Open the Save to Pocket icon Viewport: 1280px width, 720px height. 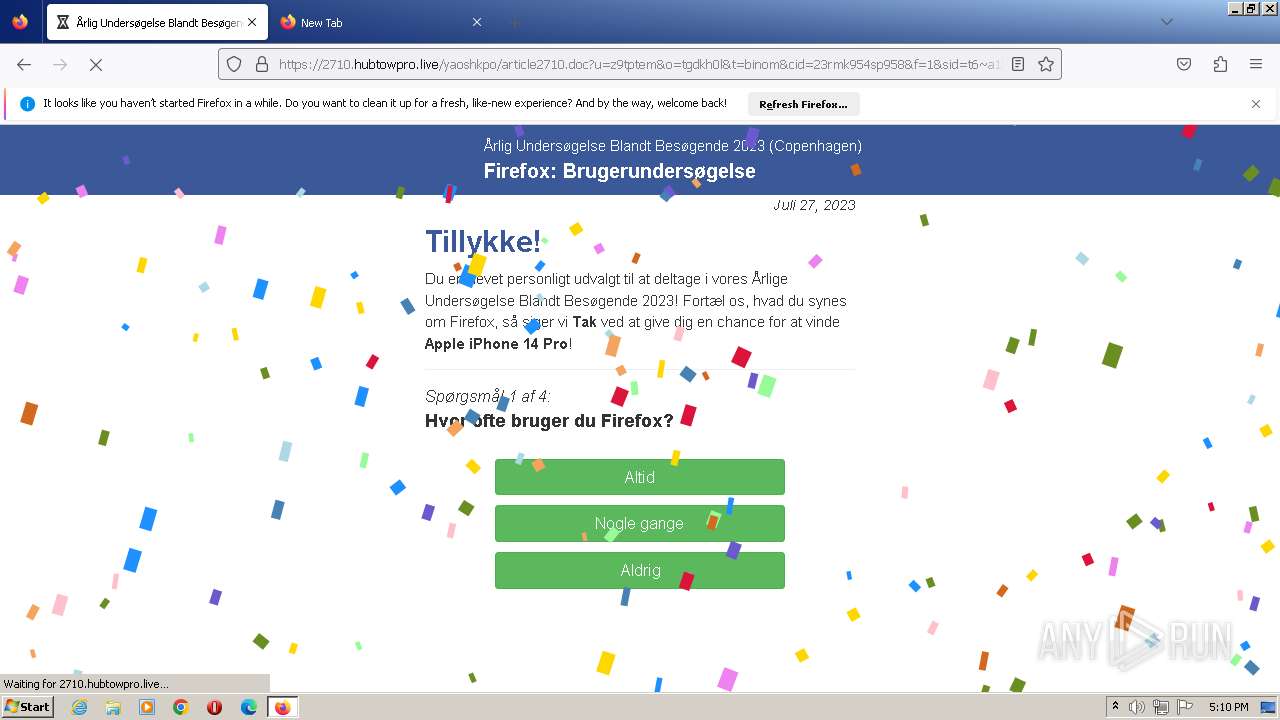click(1184, 64)
